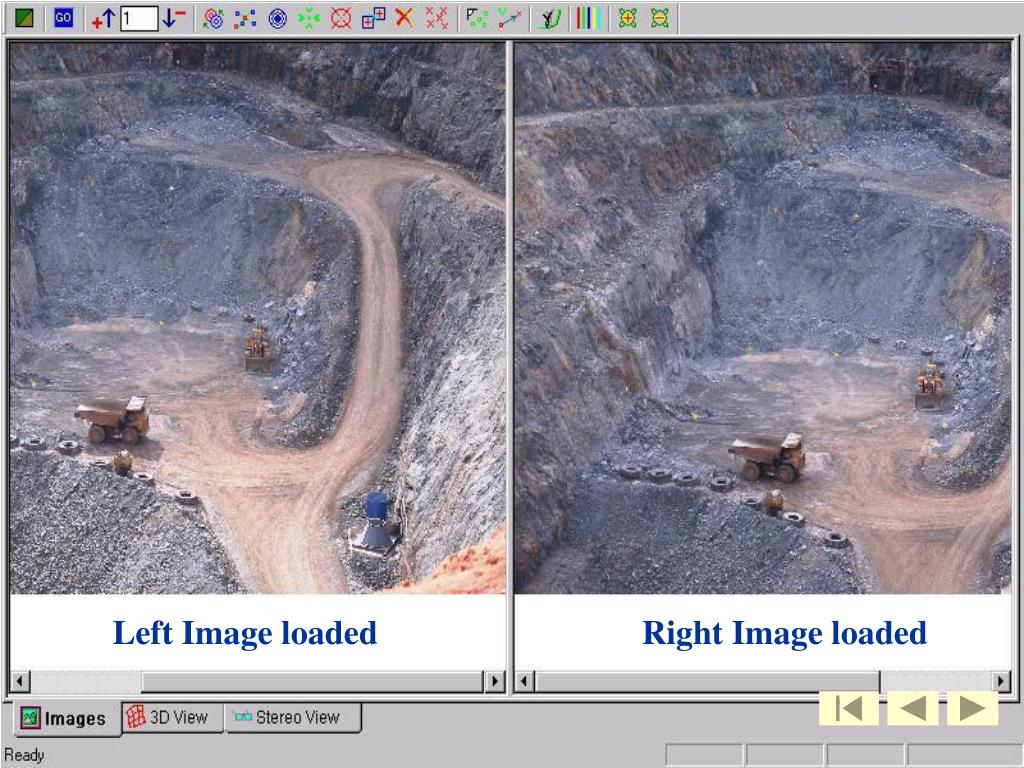Viewport: 1024px width, 768px height.
Task: Click the blue and red plus squares icon
Action: (374, 18)
